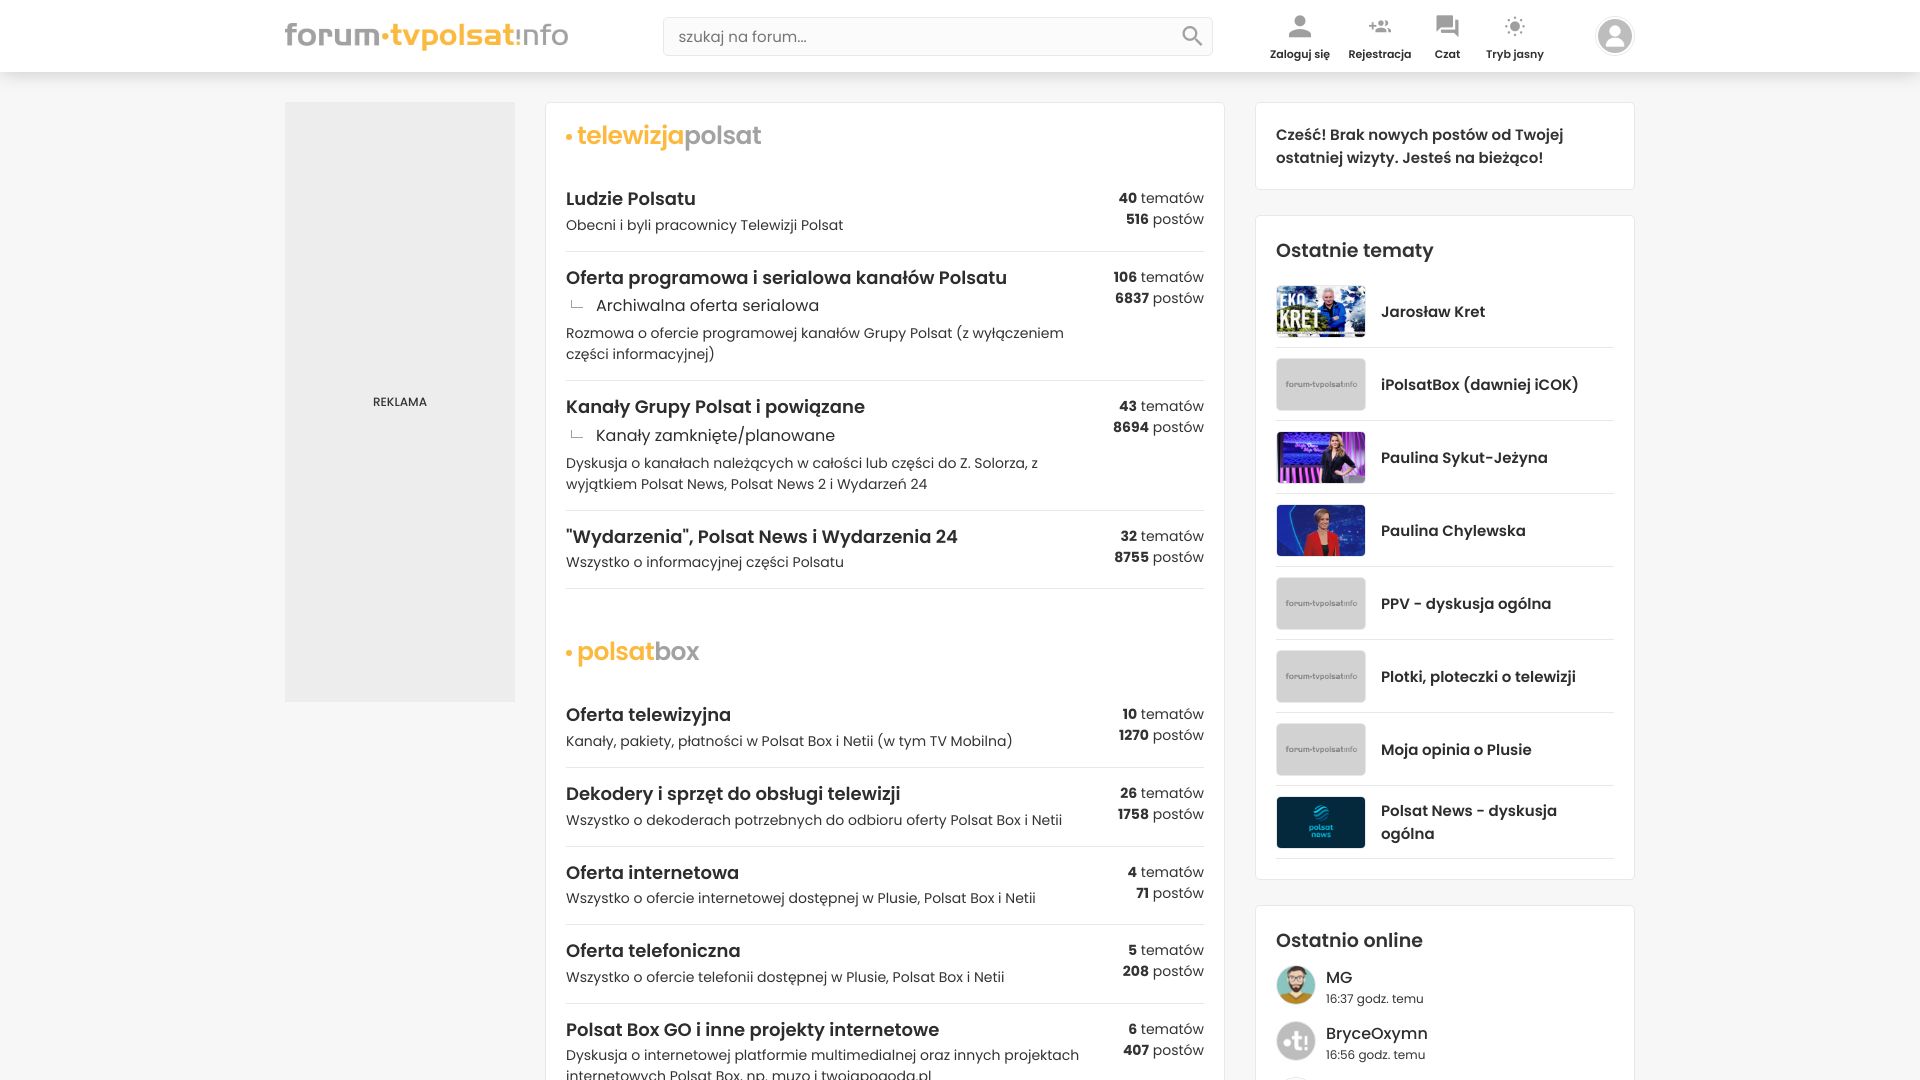Viewport: 1920px width, 1080px height.
Task: Click the '26 tematów' count for Dekodery
Action: tap(1161, 794)
